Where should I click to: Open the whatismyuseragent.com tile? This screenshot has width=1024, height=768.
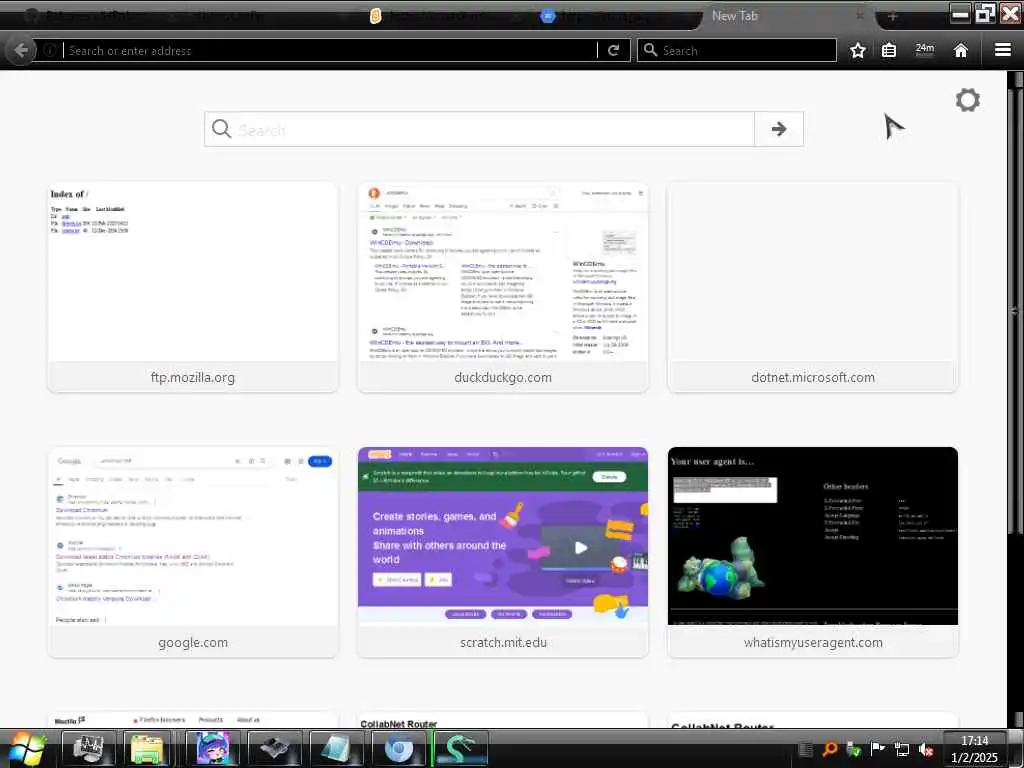[x=813, y=552]
